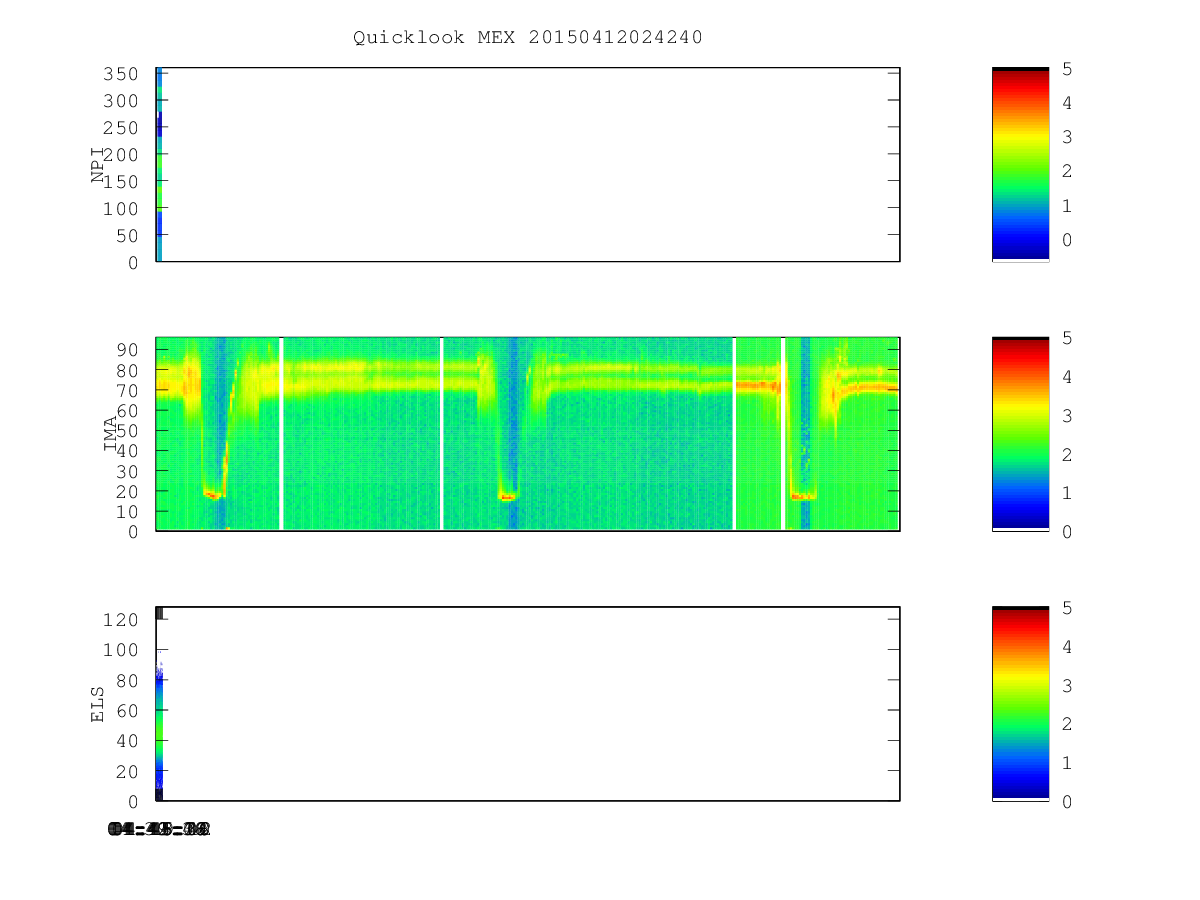Click the '250' tick label on the NPI axis
This screenshot has height=900, width=1200.
[x=121, y=128]
